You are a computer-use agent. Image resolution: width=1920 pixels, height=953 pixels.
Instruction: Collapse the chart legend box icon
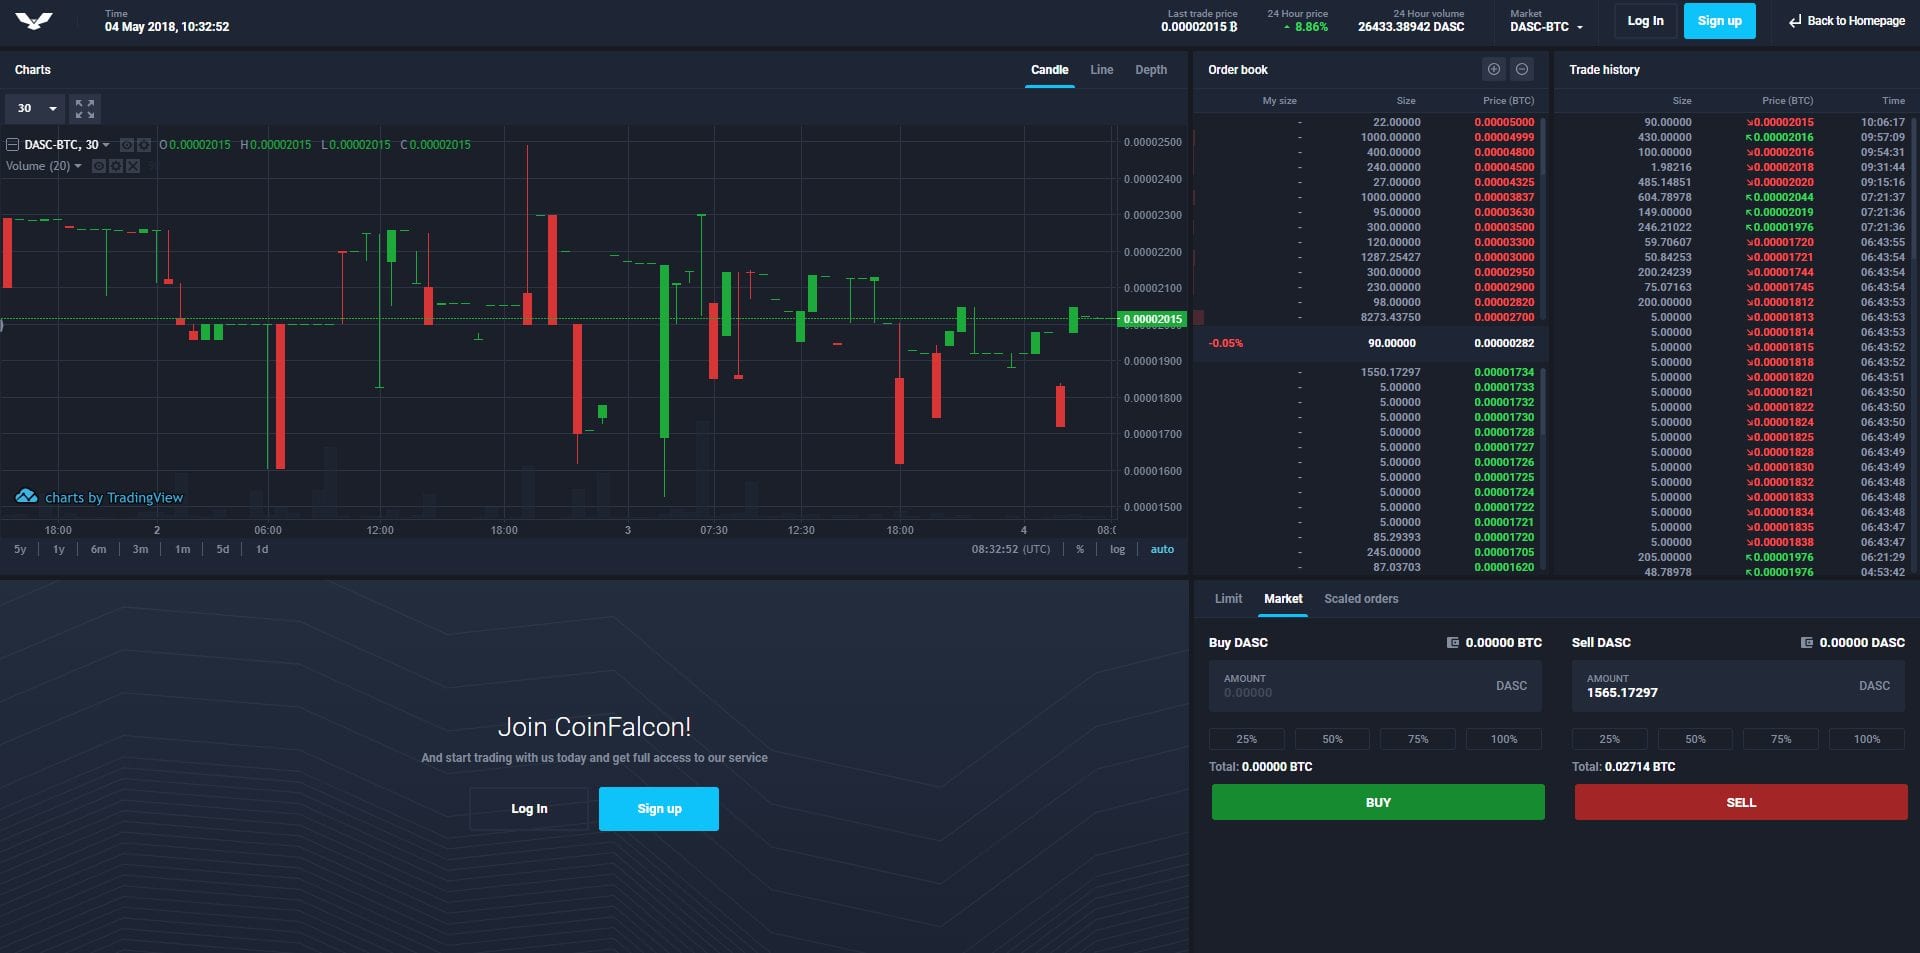point(13,145)
